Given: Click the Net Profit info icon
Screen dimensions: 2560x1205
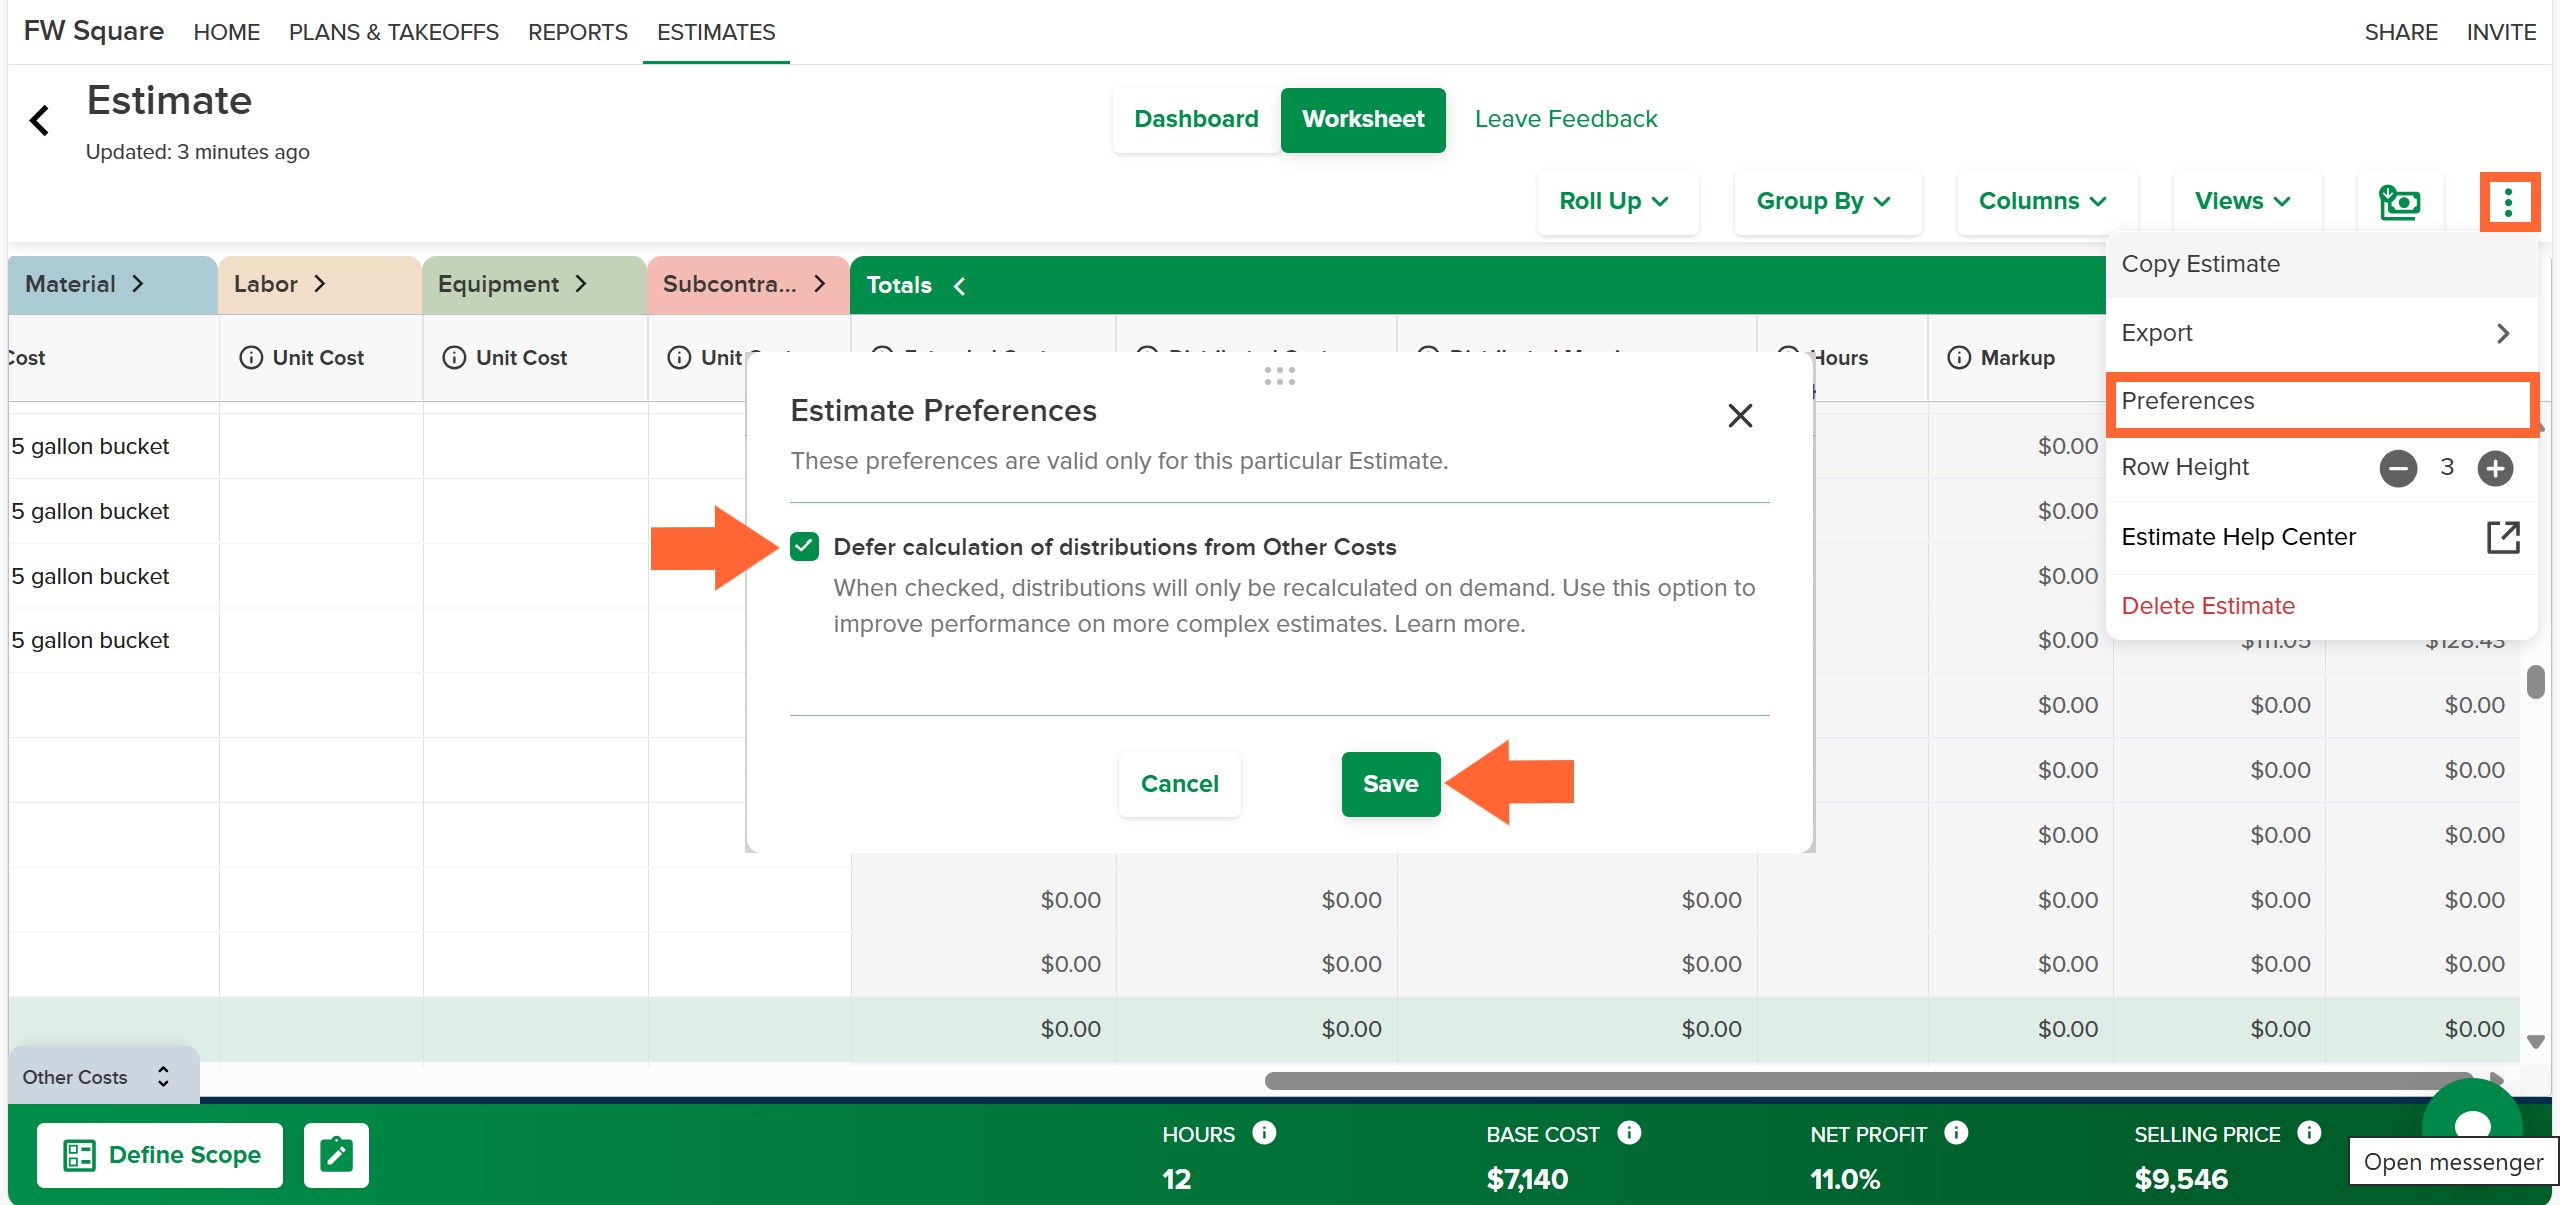Looking at the screenshot, I should click(1956, 1133).
